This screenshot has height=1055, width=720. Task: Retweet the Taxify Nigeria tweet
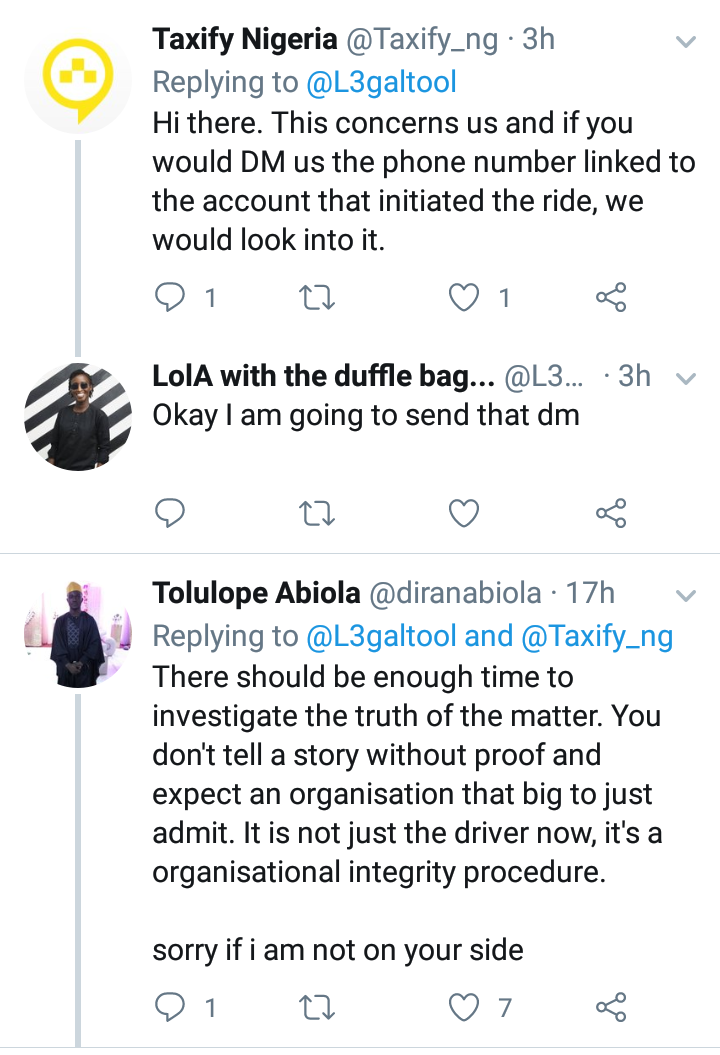coord(318,297)
